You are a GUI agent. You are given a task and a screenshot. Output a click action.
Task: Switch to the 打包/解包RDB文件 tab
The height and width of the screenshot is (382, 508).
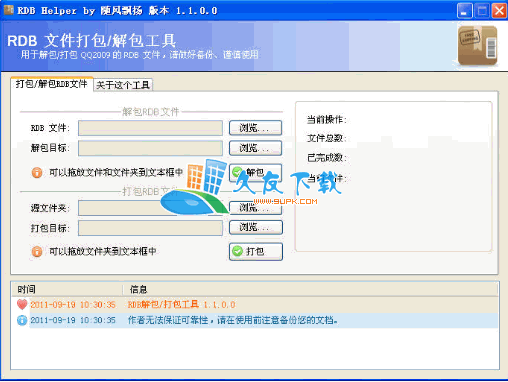[x=52, y=84]
